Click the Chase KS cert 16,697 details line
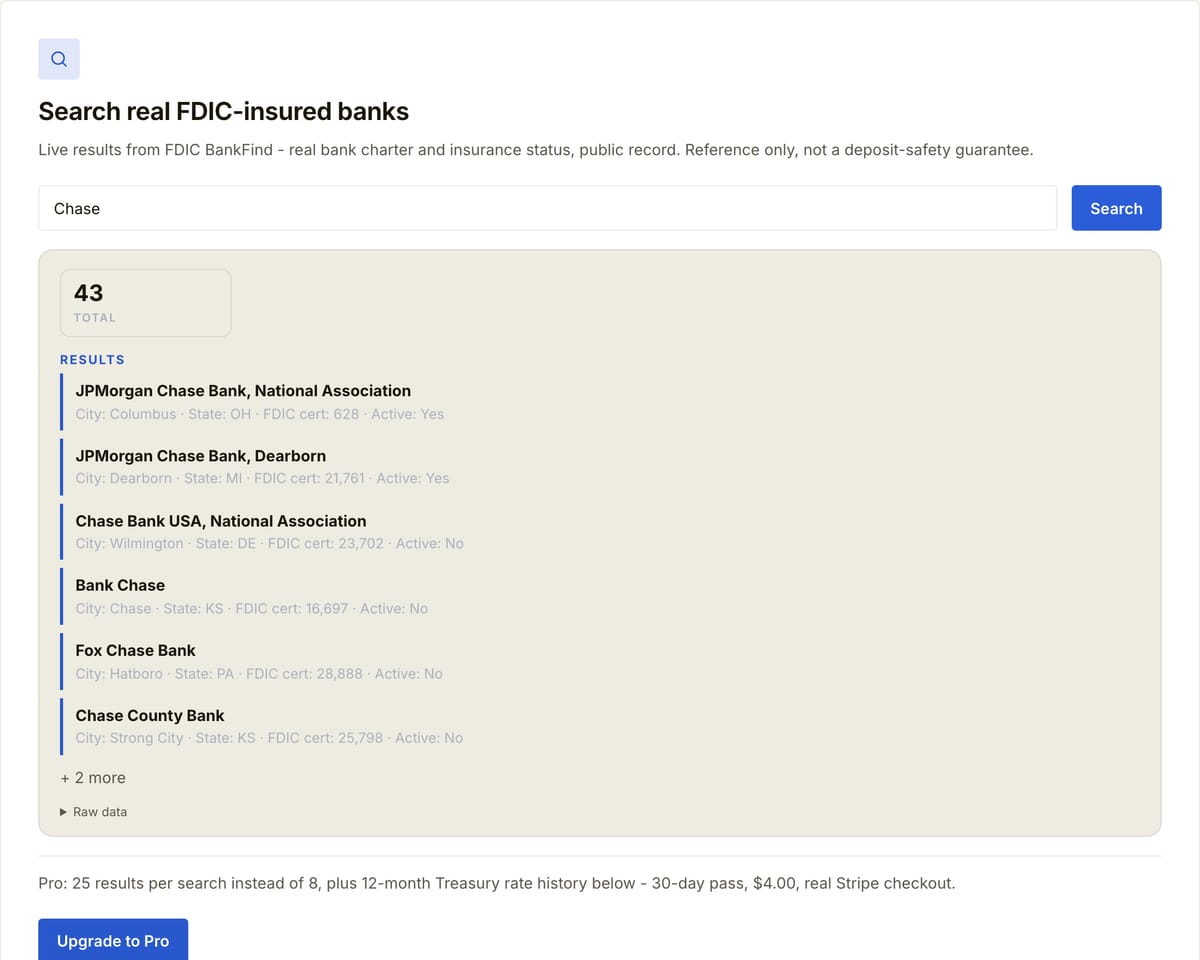The height and width of the screenshot is (960, 1200). pos(252,608)
